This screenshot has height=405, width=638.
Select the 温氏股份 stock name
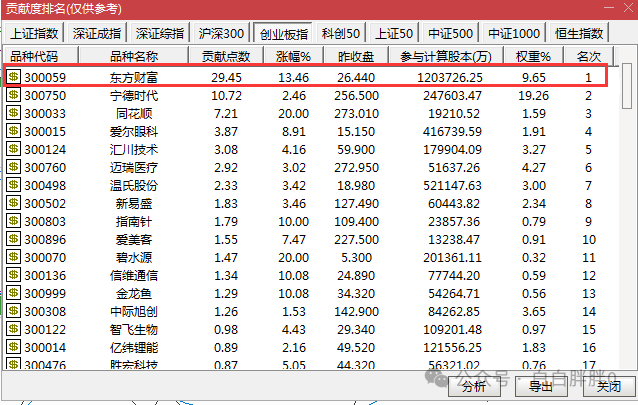click(x=133, y=186)
